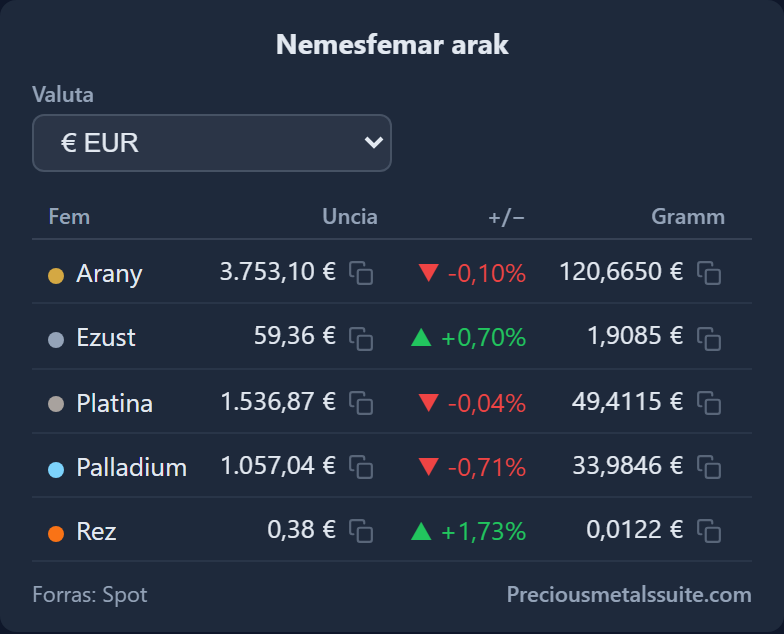This screenshot has height=634, width=784.
Task: Open the Valuta currency dropdown
Action: [x=212, y=143]
